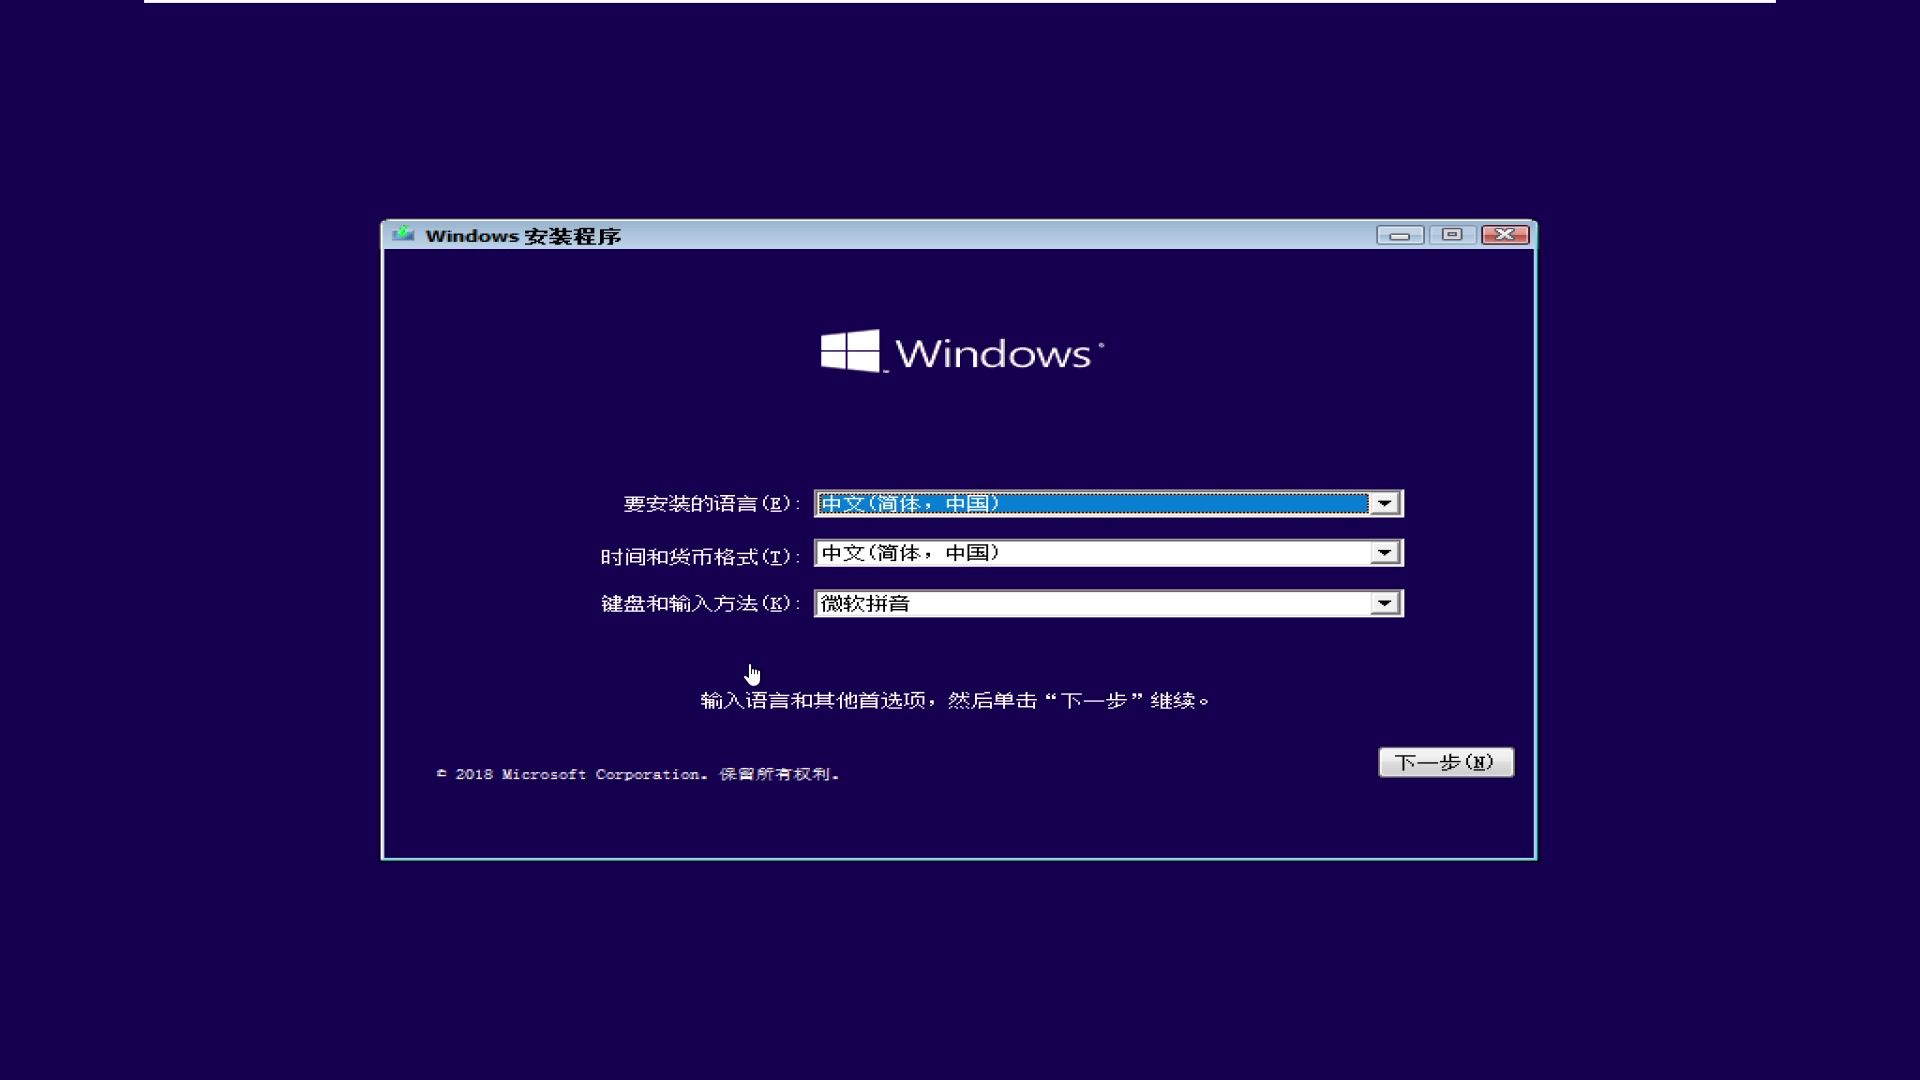Click the 键盘和输入方法(K) label
The height and width of the screenshot is (1080, 1920).
coord(700,603)
